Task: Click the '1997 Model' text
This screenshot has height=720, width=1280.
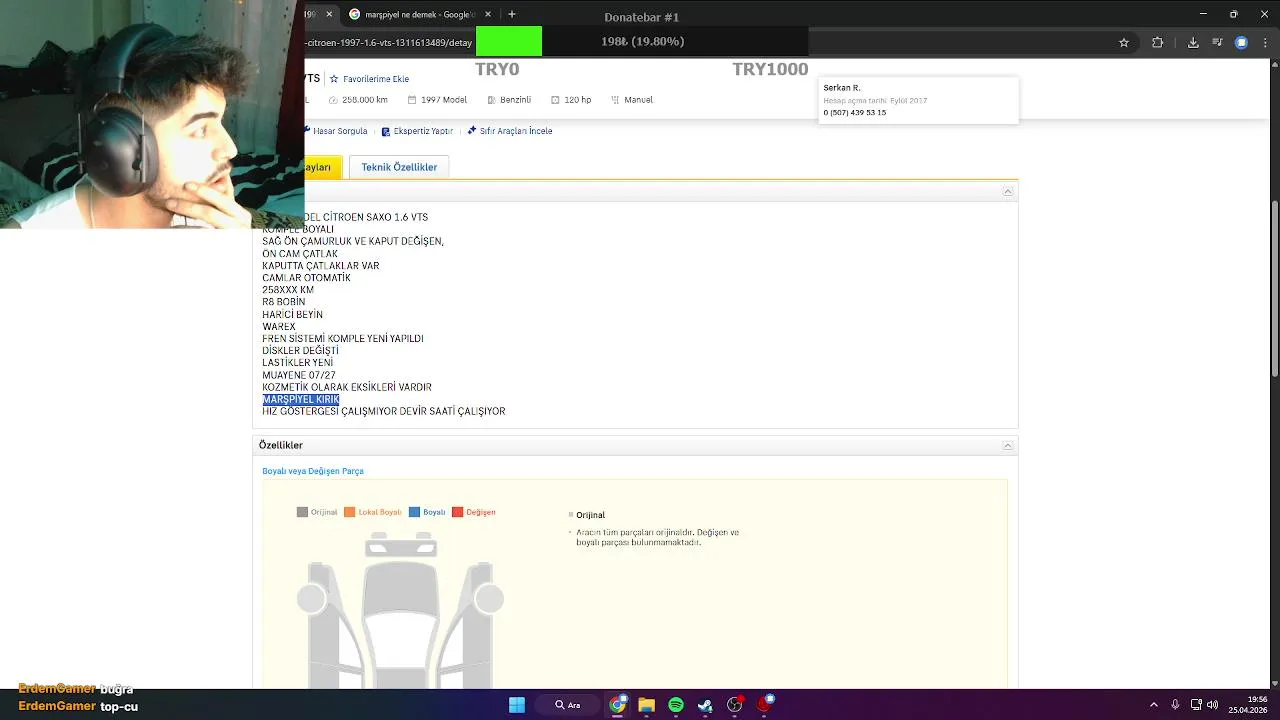Action: [444, 100]
